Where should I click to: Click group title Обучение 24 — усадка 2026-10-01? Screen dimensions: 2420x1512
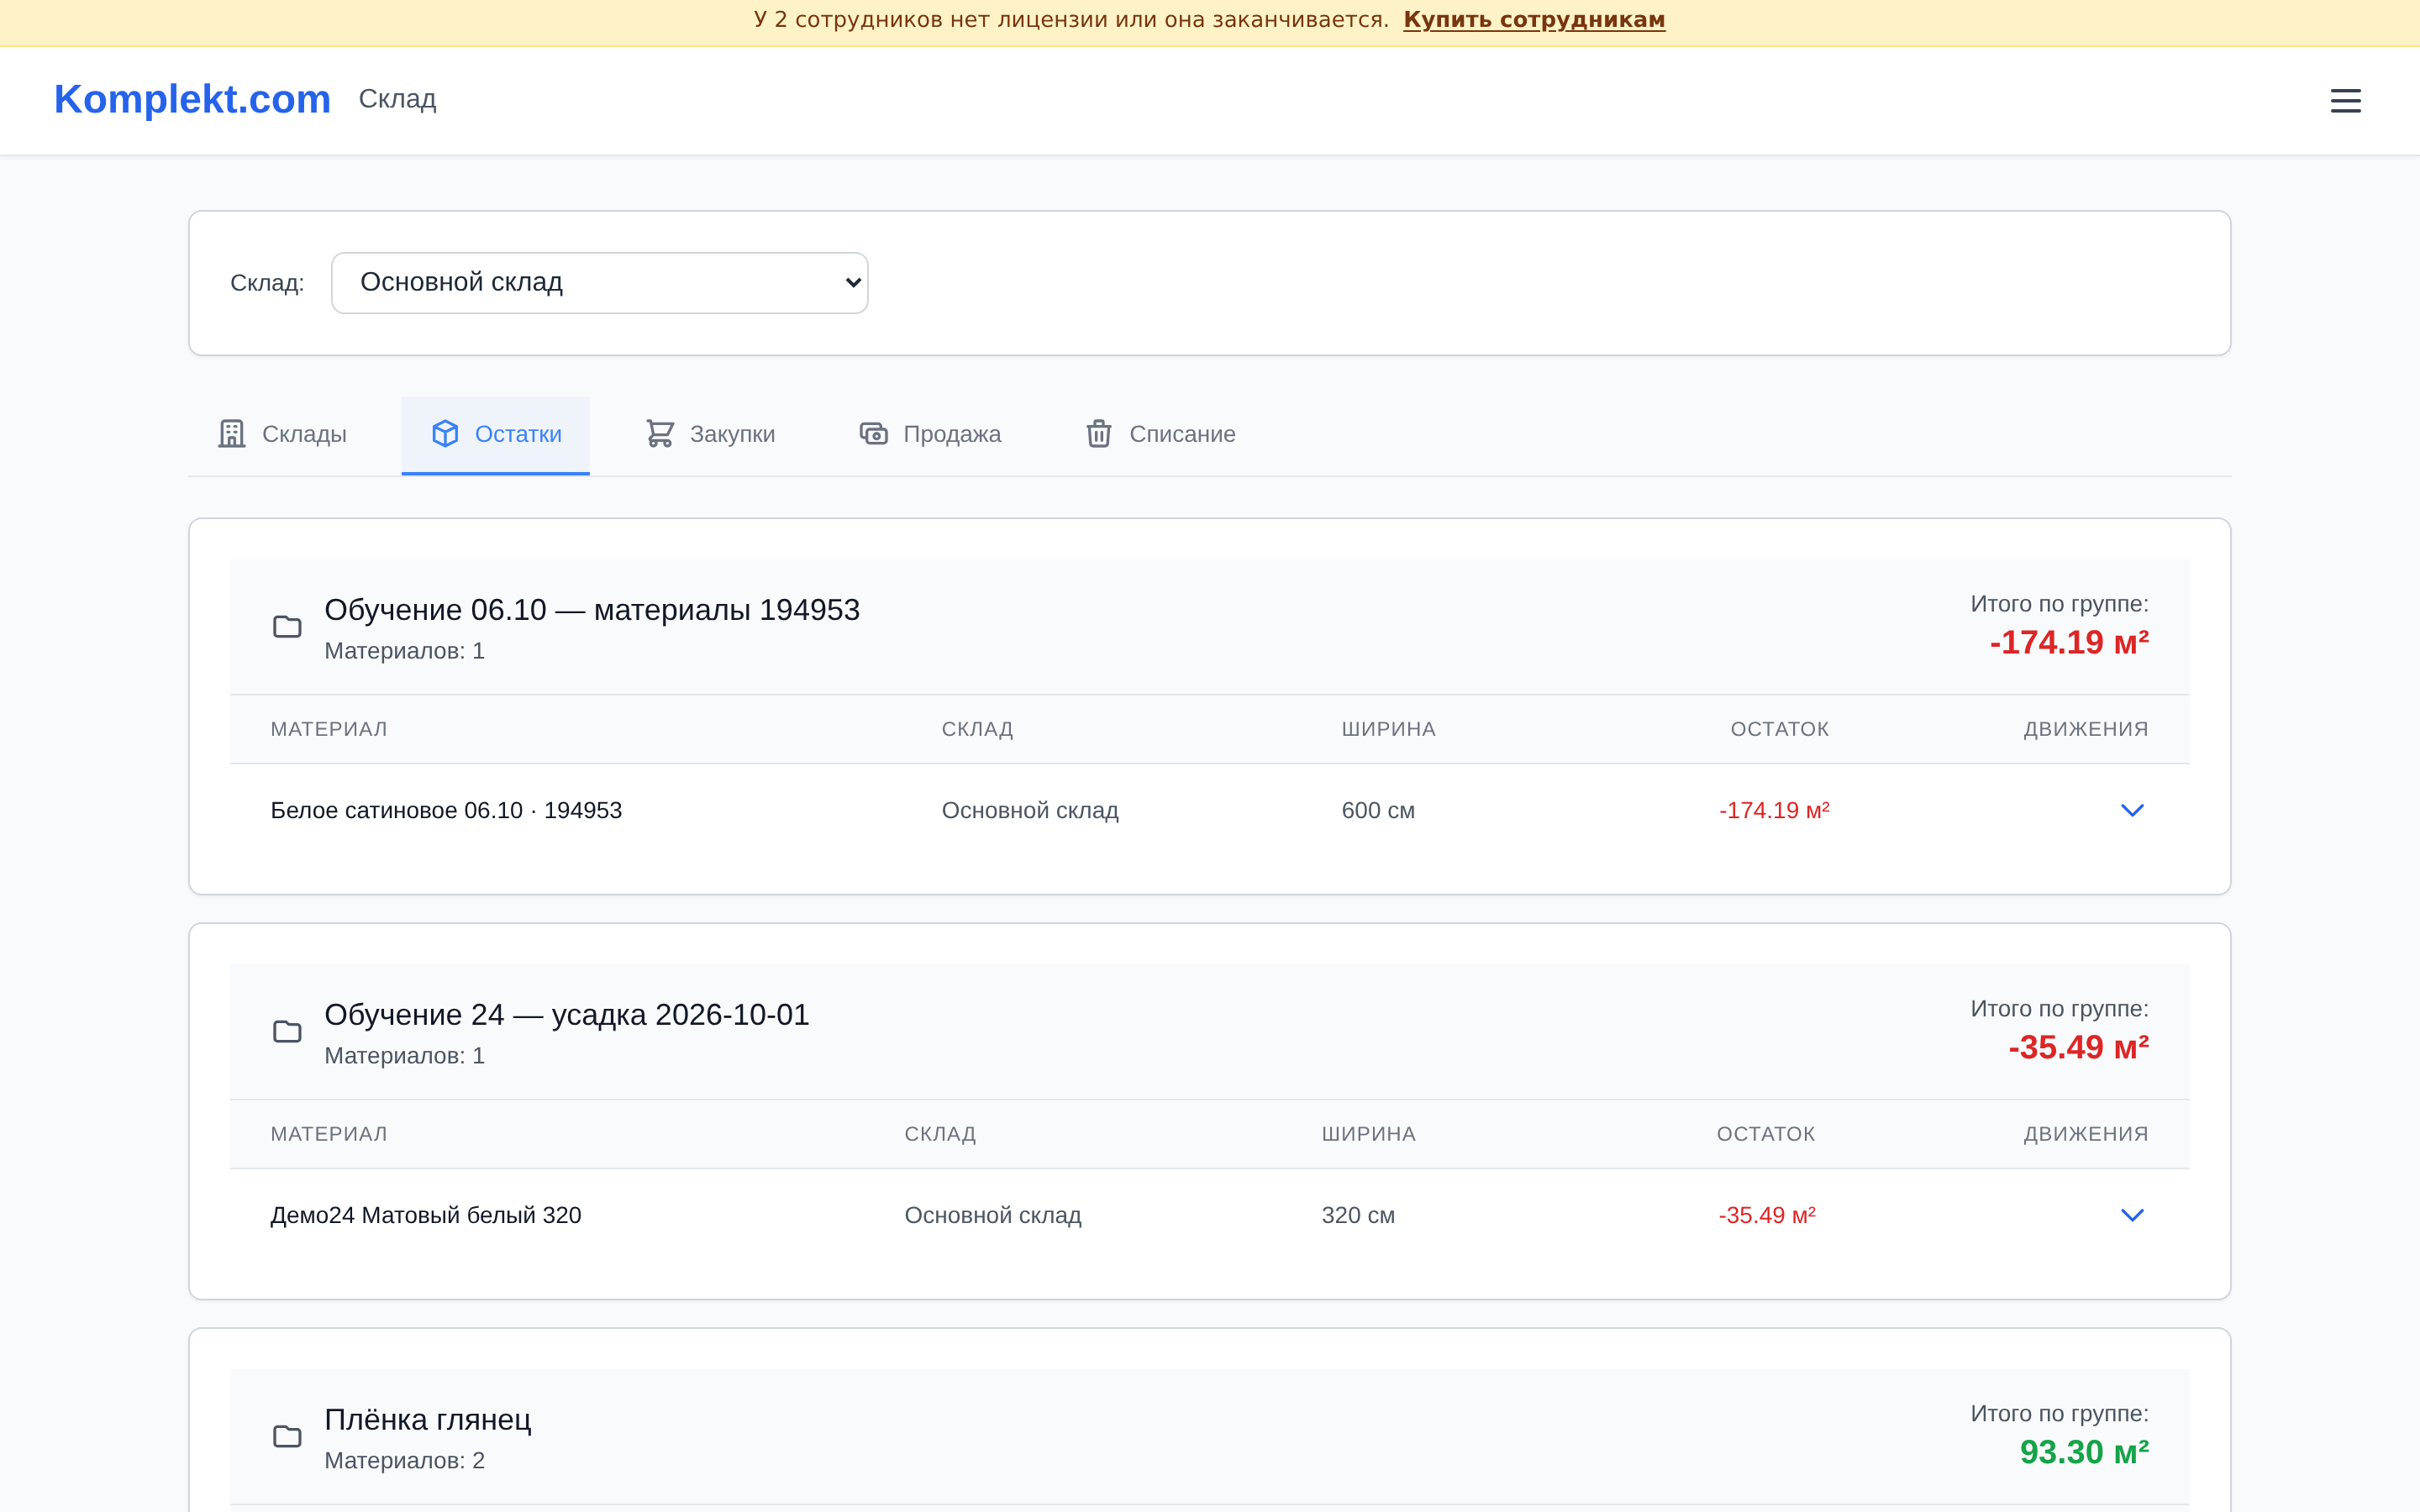tap(567, 1015)
